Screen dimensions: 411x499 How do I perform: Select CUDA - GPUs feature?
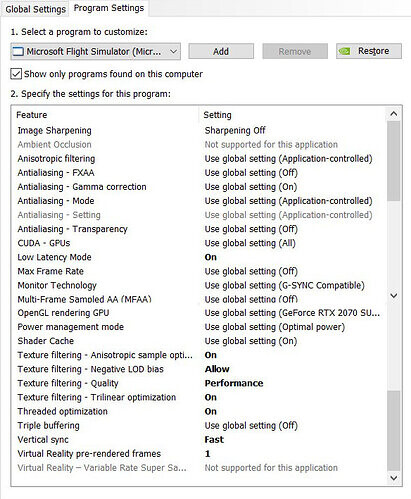(x=44, y=243)
